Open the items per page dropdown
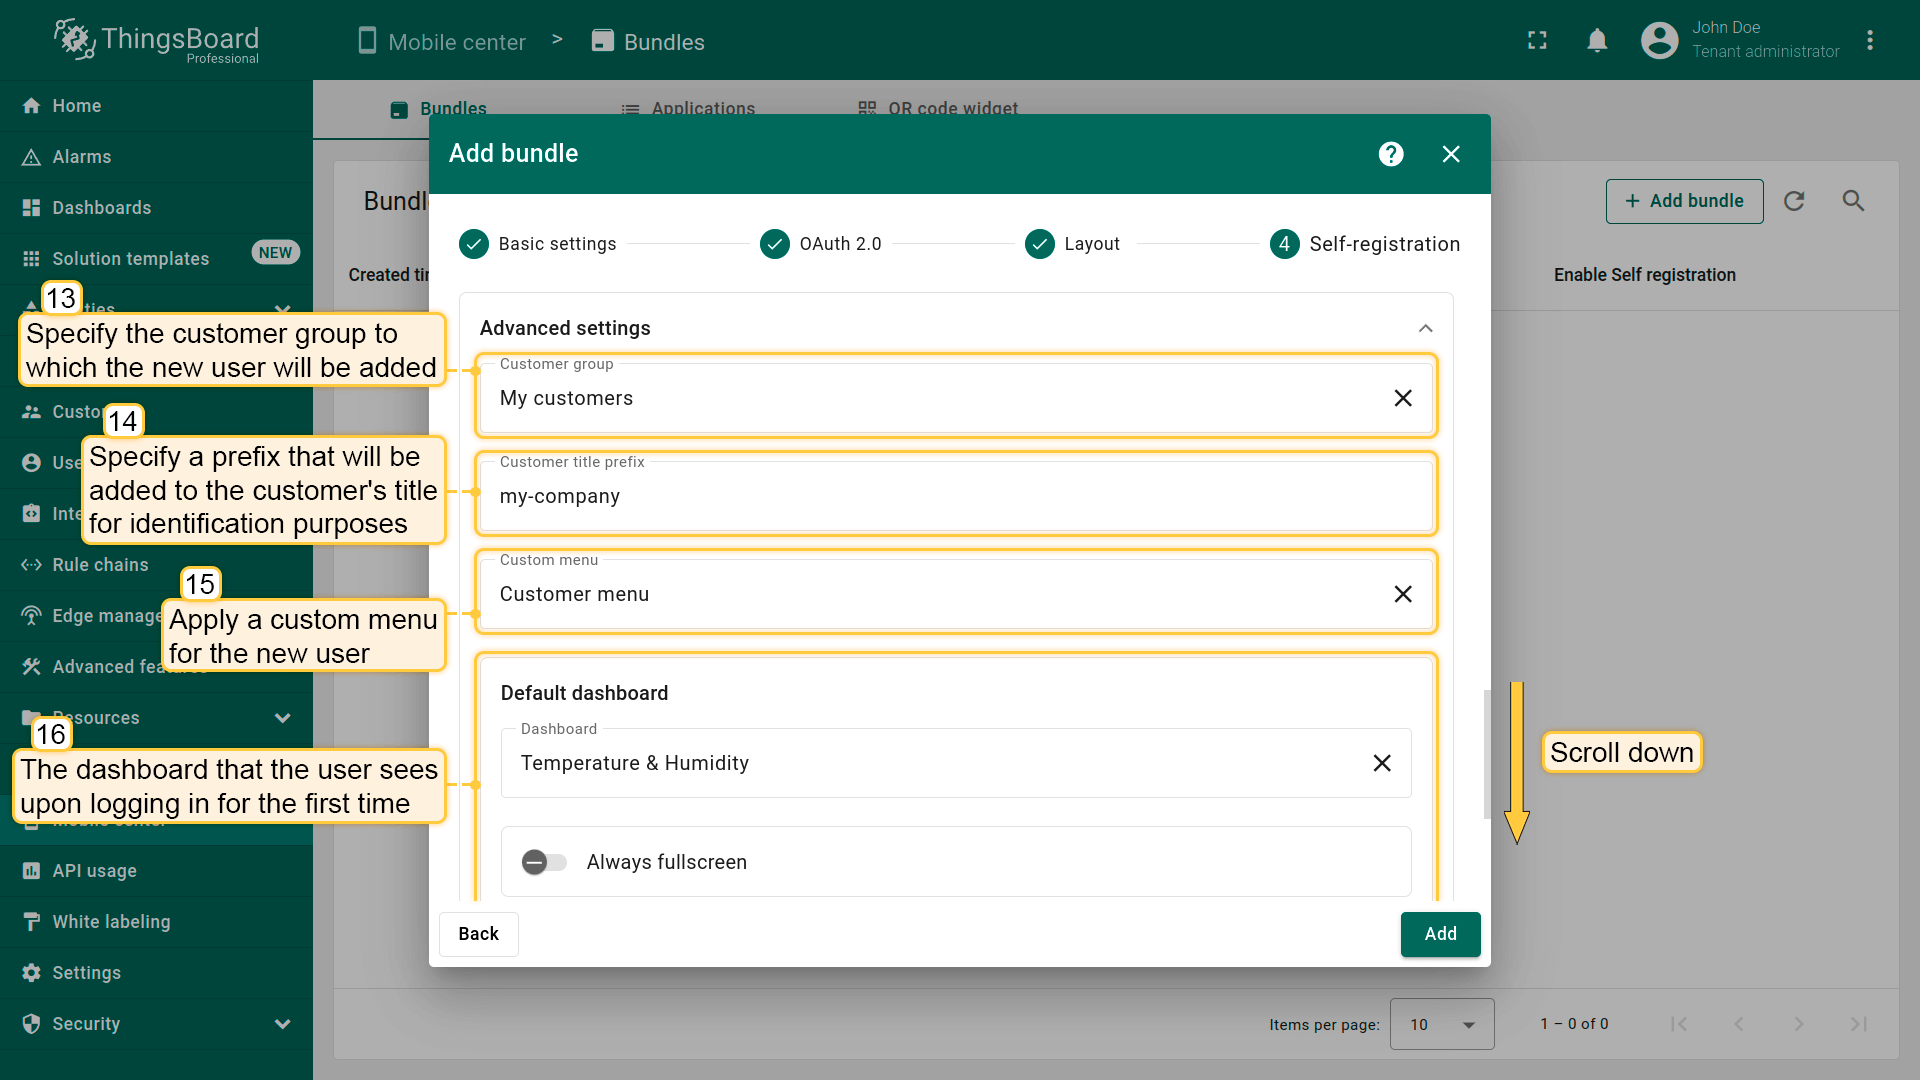This screenshot has width=1920, height=1080. tap(1441, 1024)
